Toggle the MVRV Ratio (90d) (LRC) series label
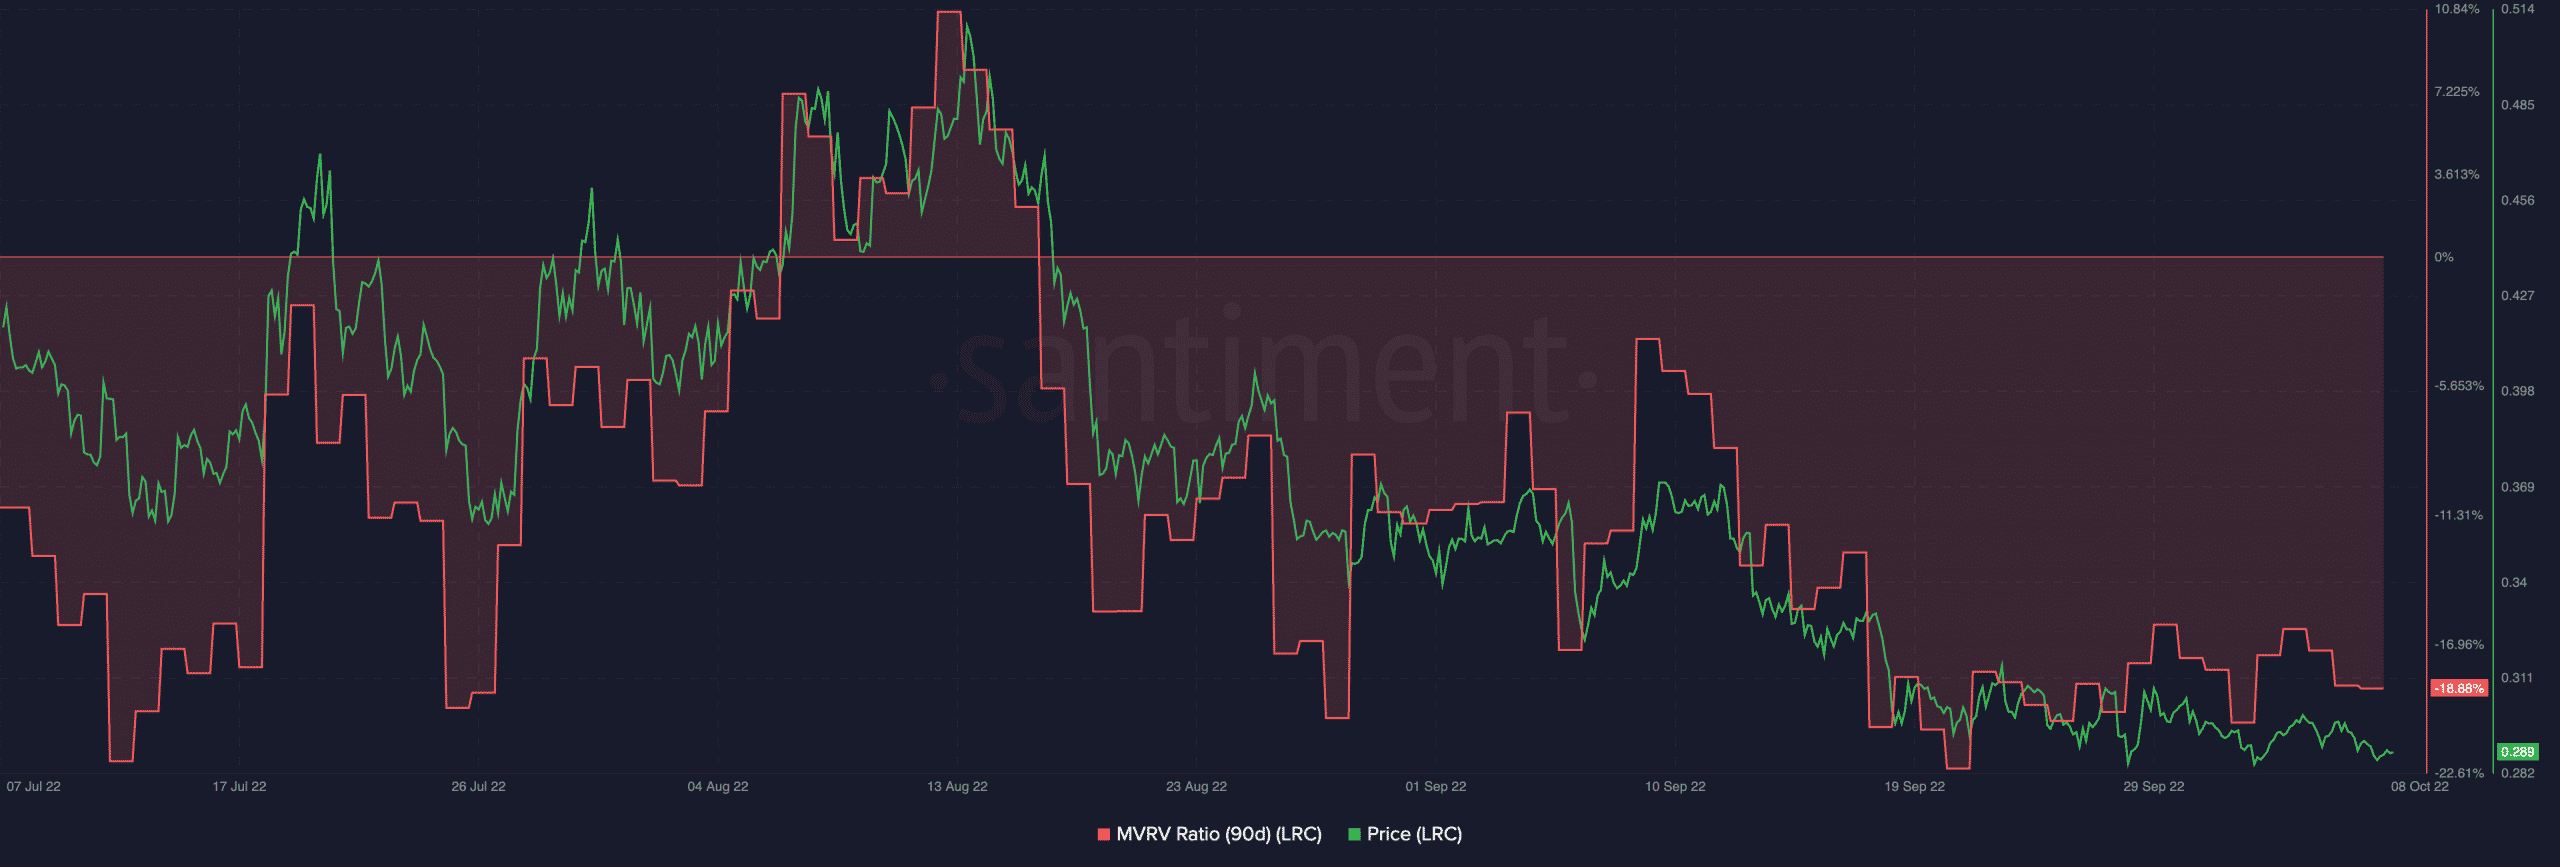 click(x=1218, y=834)
